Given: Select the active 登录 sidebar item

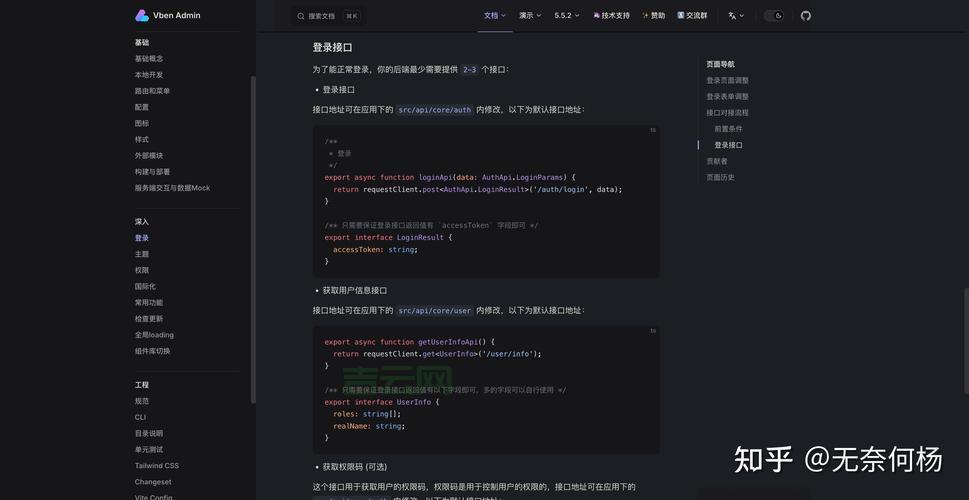Looking at the screenshot, I should 142,238.
